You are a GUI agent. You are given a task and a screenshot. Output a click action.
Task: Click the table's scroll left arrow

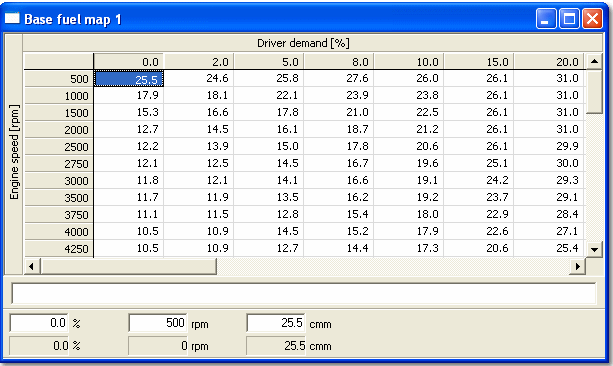click(32, 266)
